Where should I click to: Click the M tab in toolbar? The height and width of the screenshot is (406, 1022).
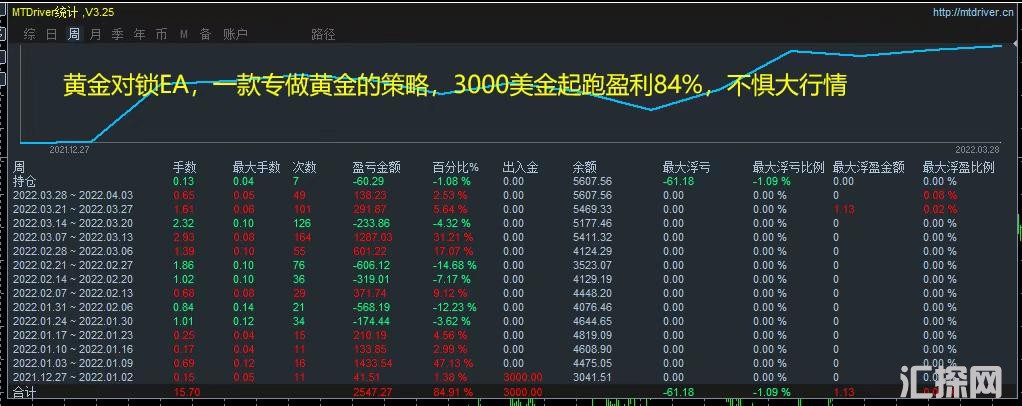point(183,34)
